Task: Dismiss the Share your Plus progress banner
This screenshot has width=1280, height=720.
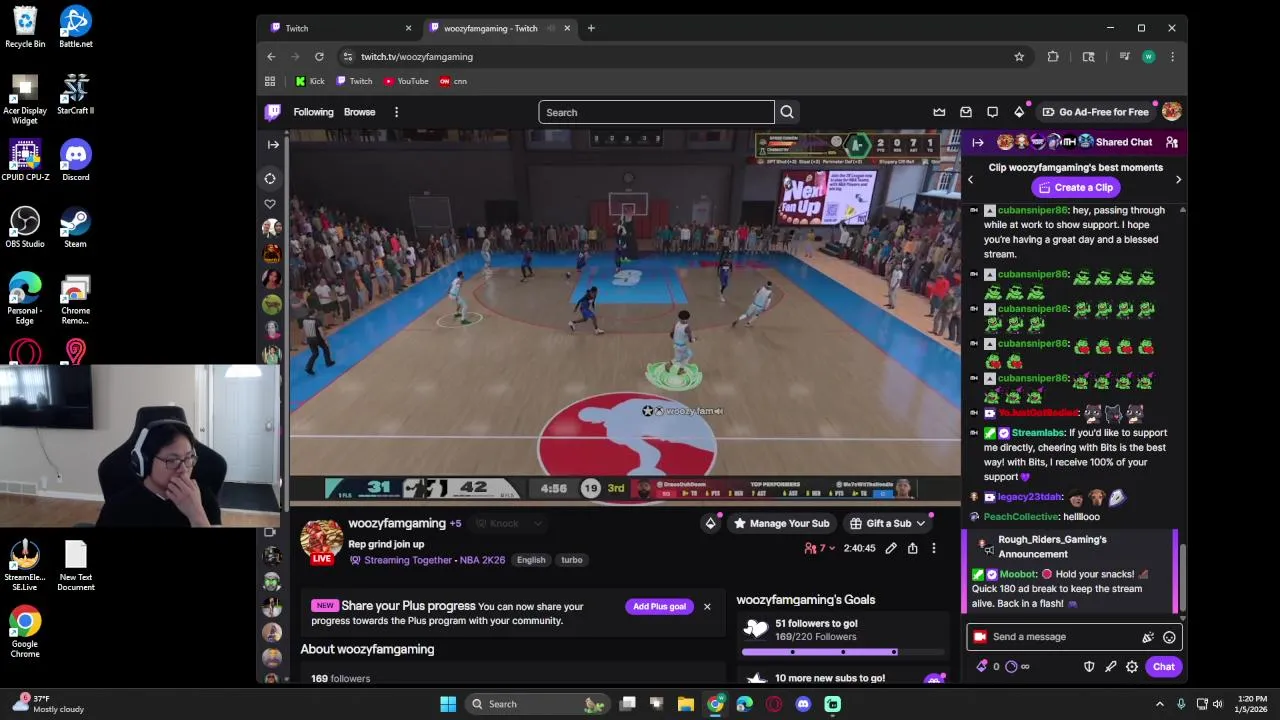Action: (x=707, y=607)
